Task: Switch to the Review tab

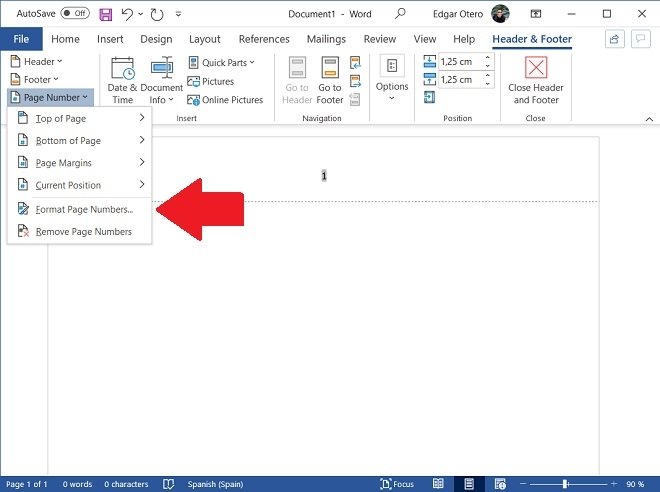Action: (380, 39)
